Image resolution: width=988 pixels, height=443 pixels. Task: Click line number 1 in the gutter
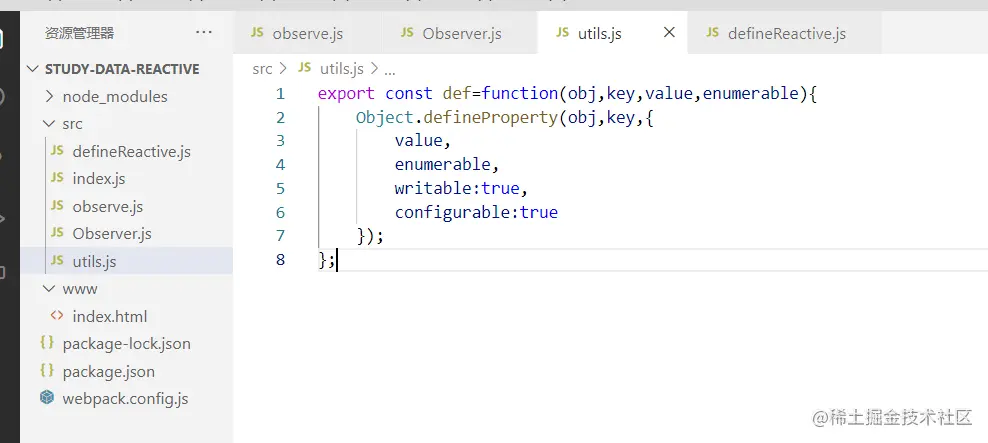click(x=280, y=94)
